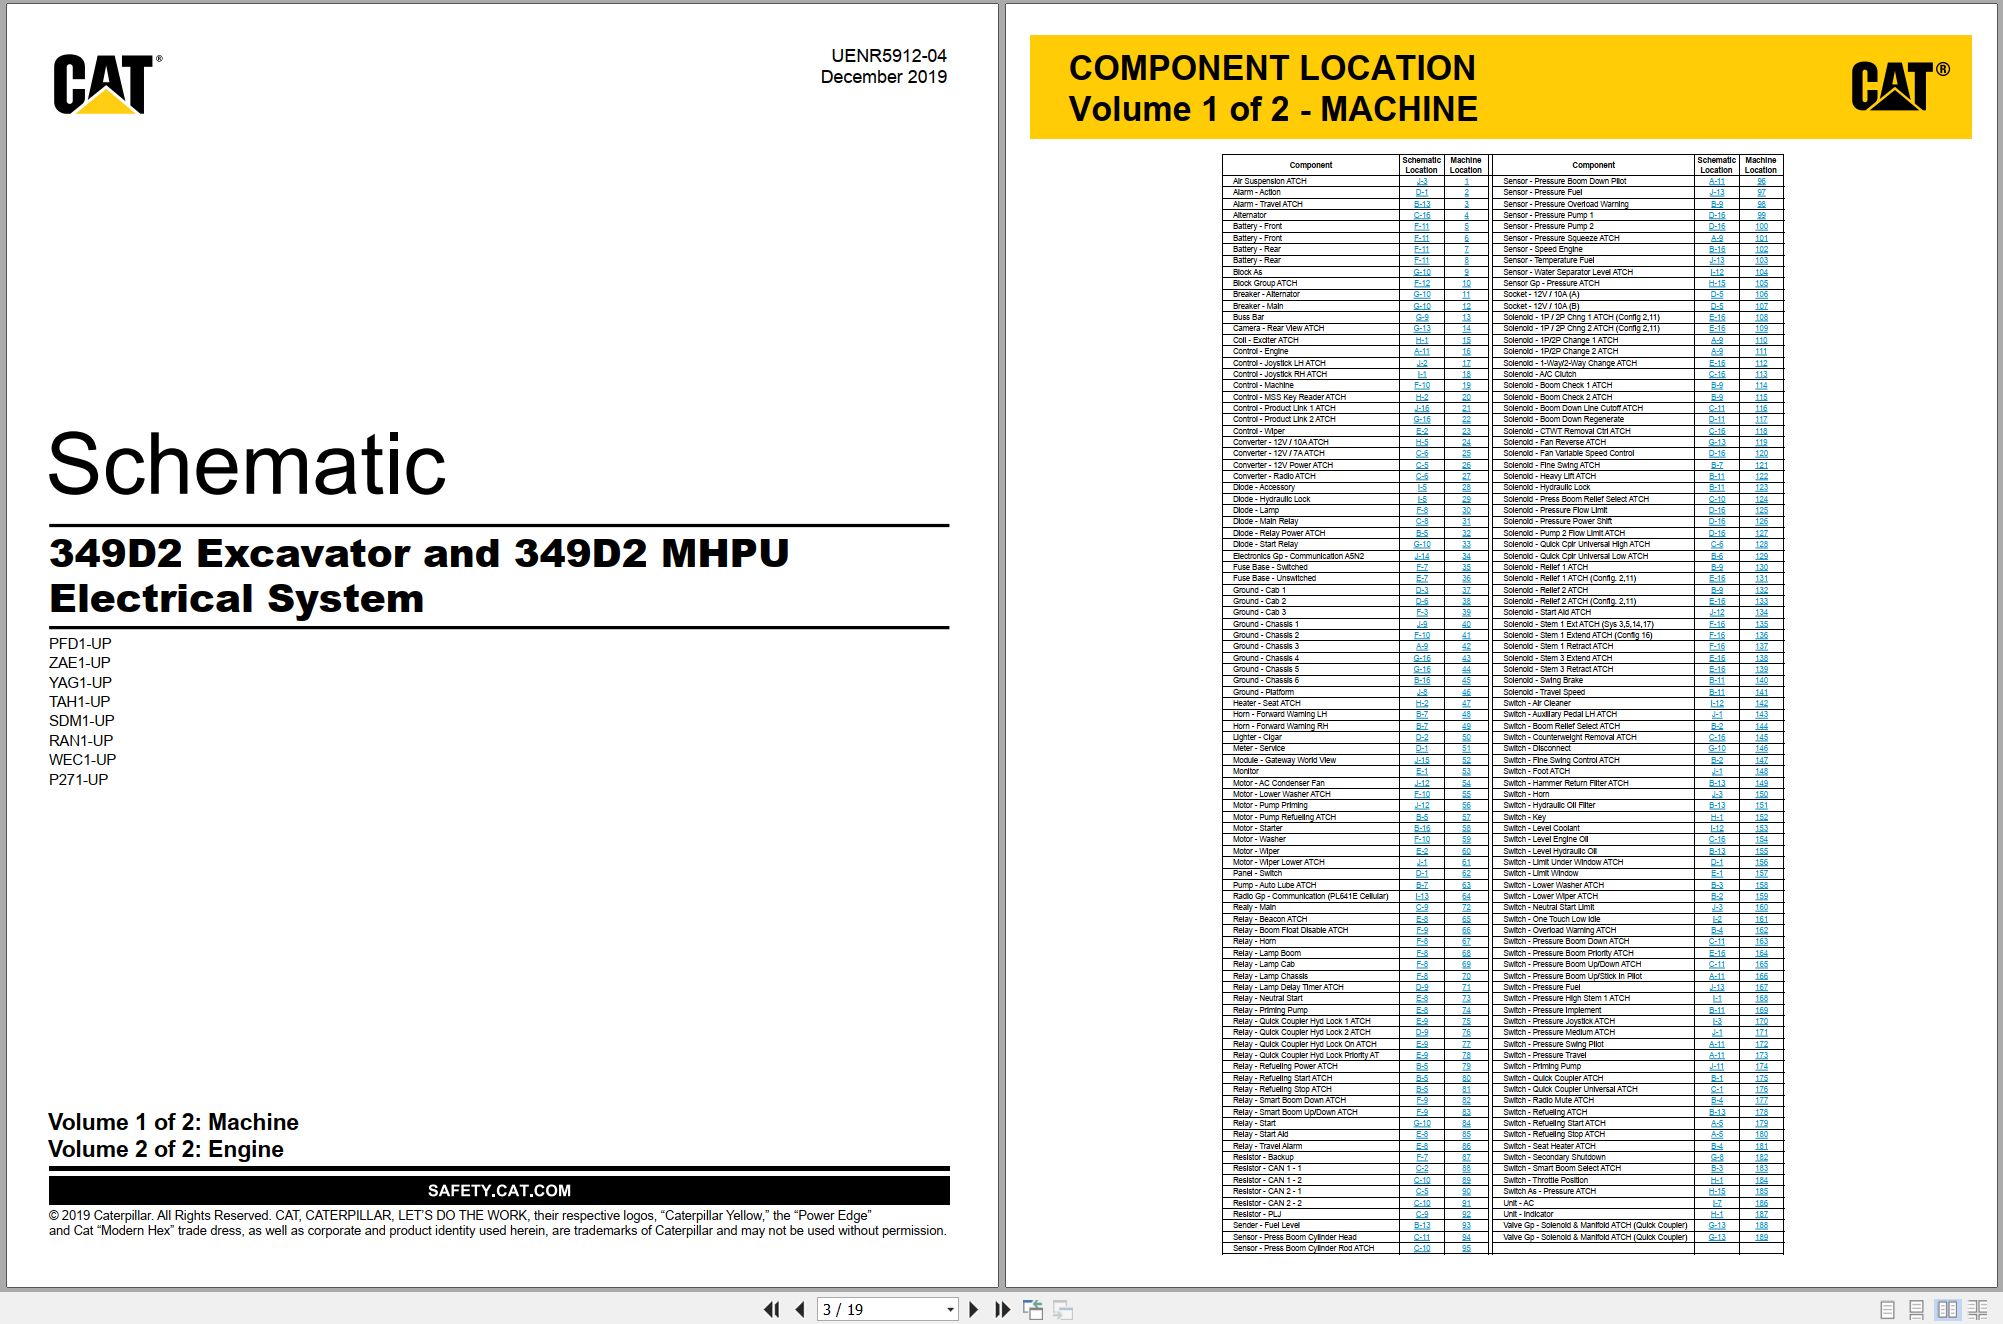Open machine location 186 for Unit - AC
The height and width of the screenshot is (1324, 2003).
(x=1761, y=1203)
